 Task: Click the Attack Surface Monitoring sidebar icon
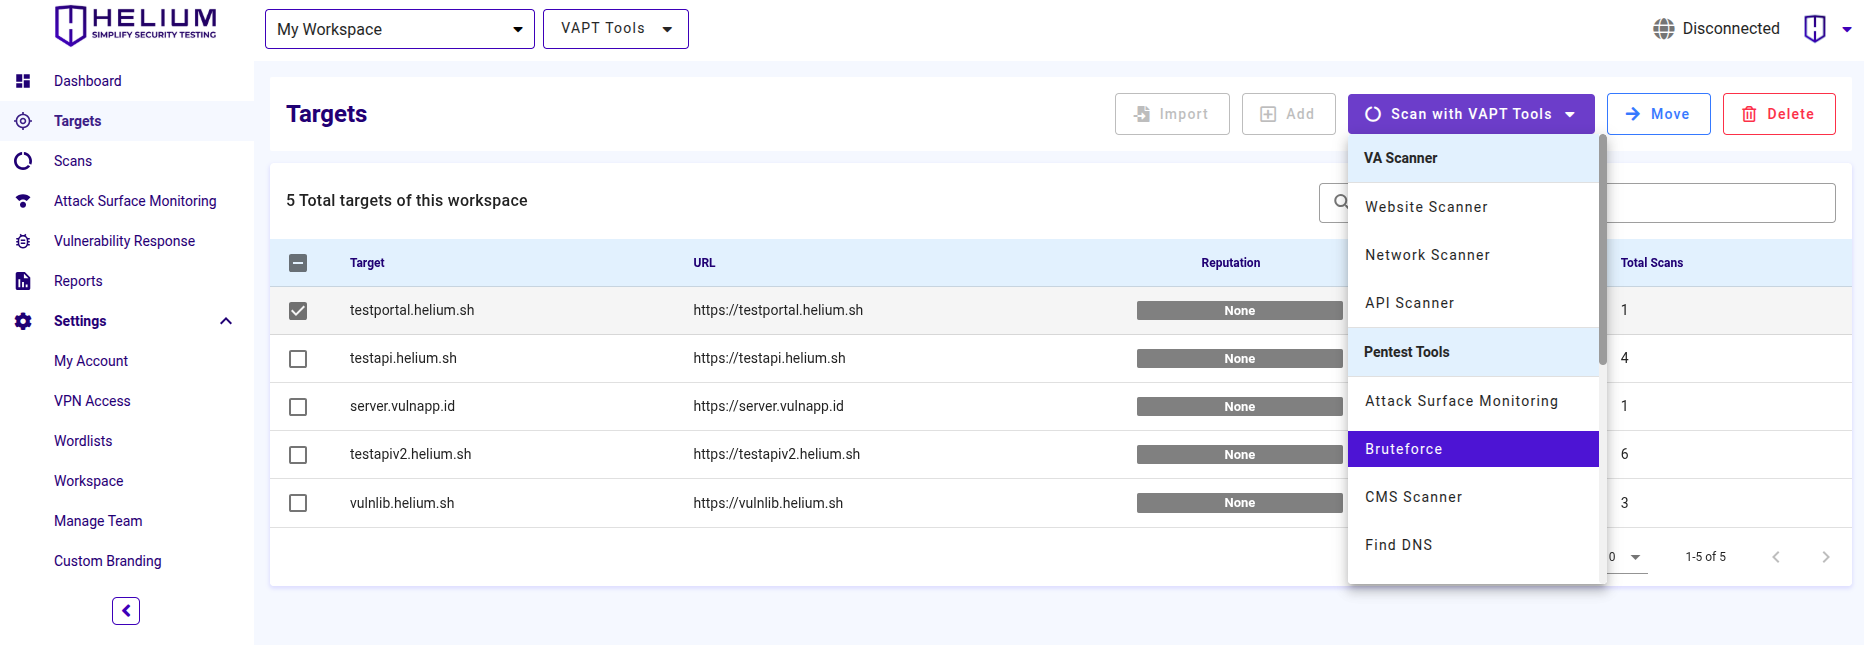tap(23, 201)
